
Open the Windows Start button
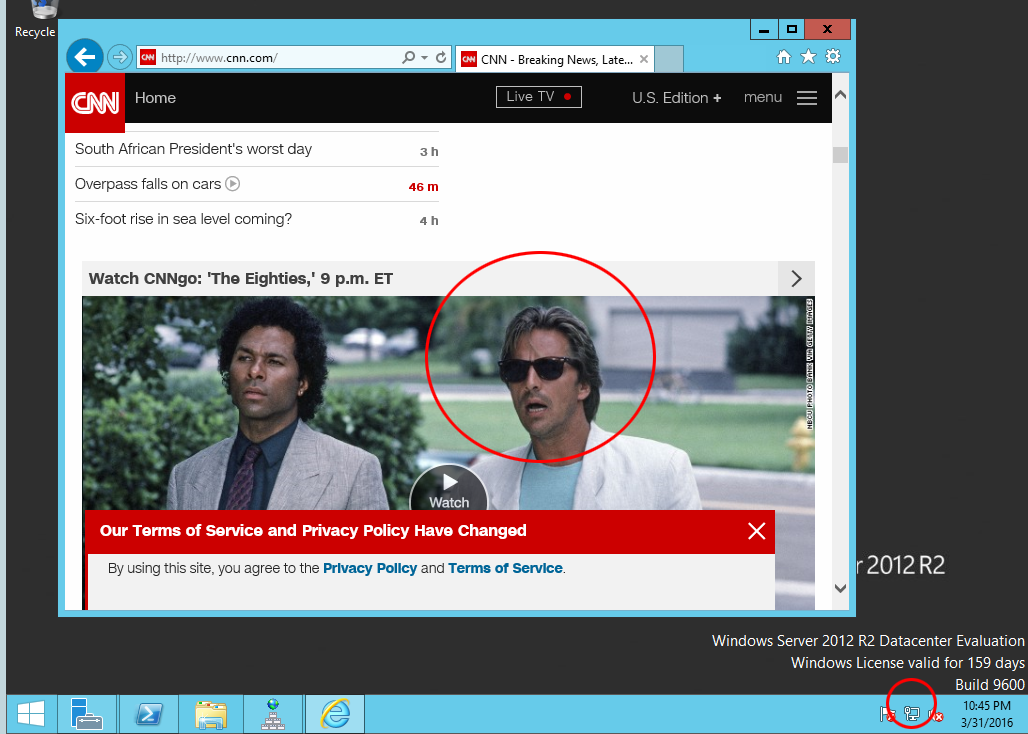click(30, 714)
